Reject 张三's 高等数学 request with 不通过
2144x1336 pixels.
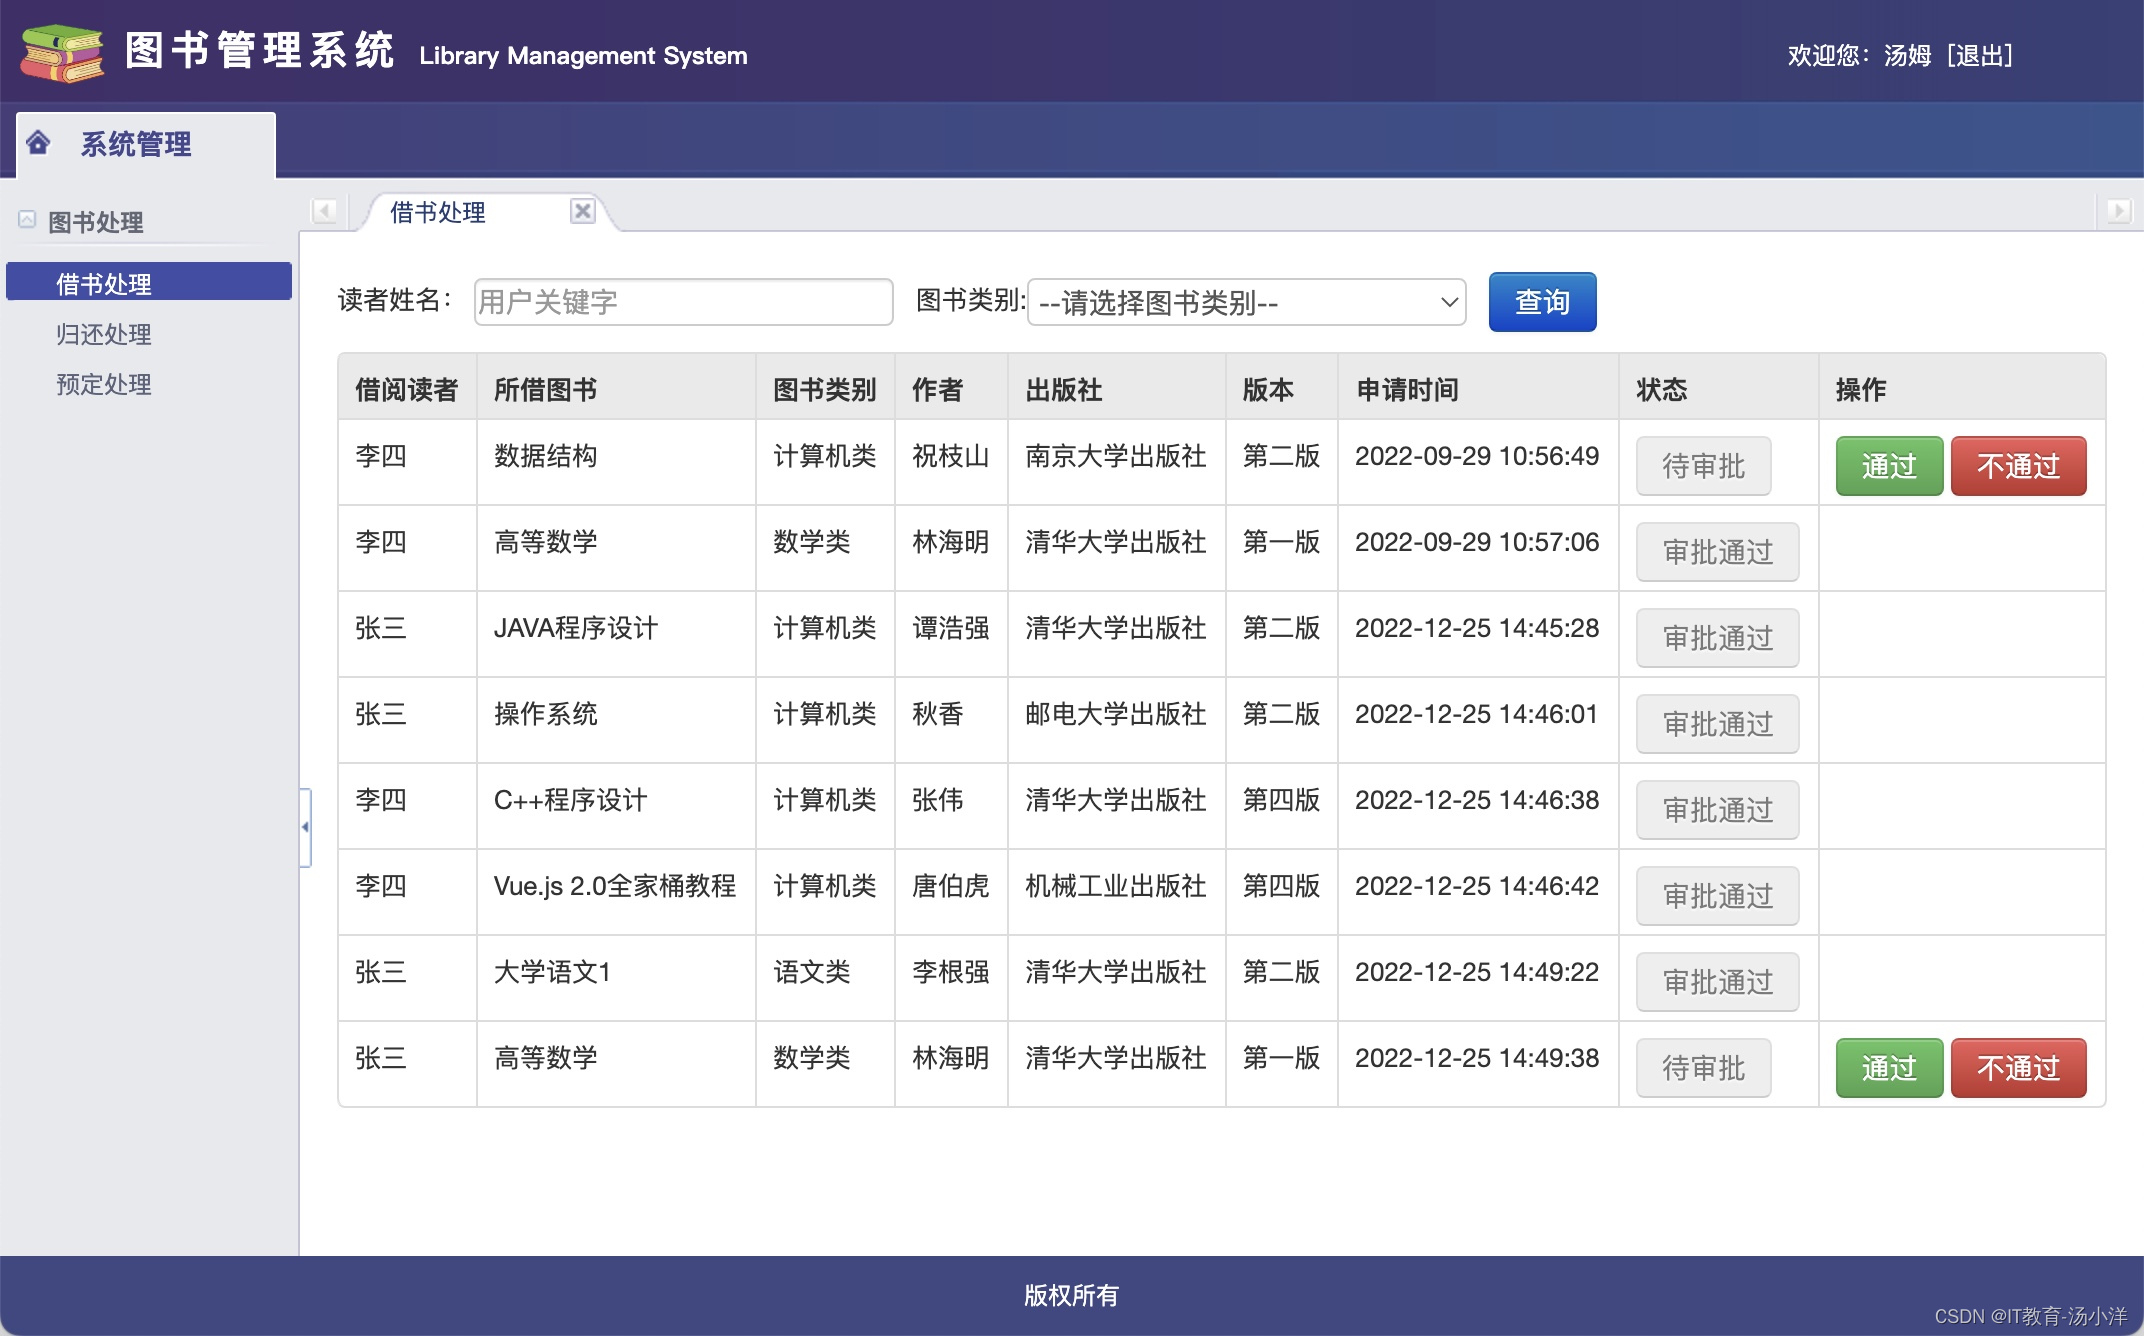2018,1068
